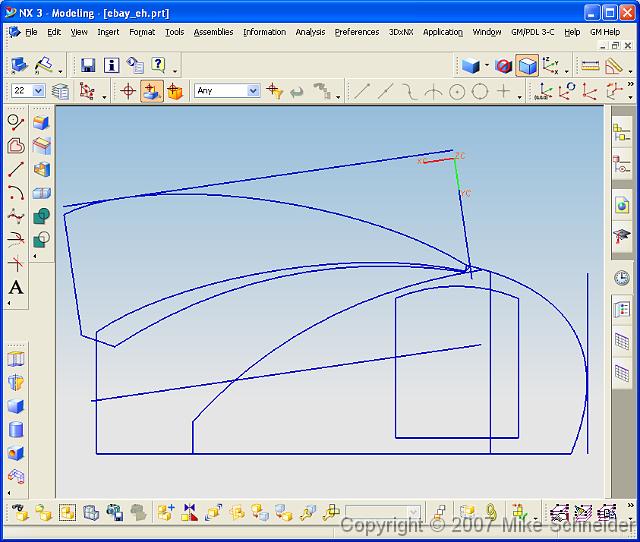Open the Preferences menu
The image size is (640, 542).
tap(357, 32)
